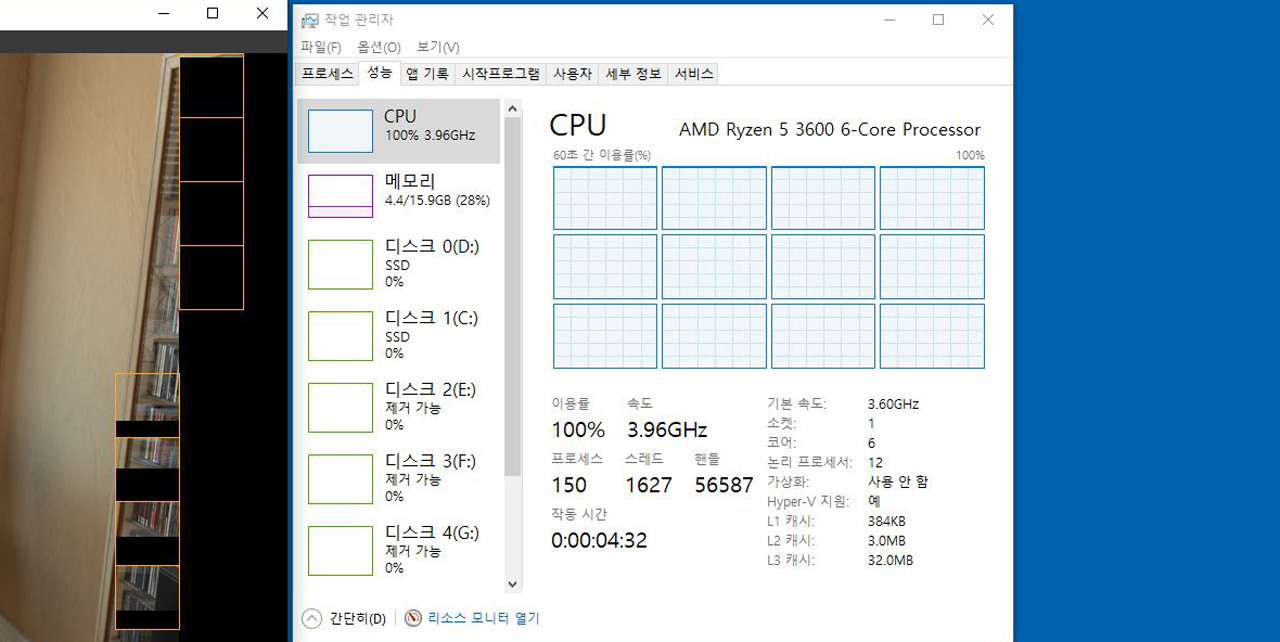1280x642 pixels.
Task: Open the 보기(V) menu
Action: pos(437,47)
